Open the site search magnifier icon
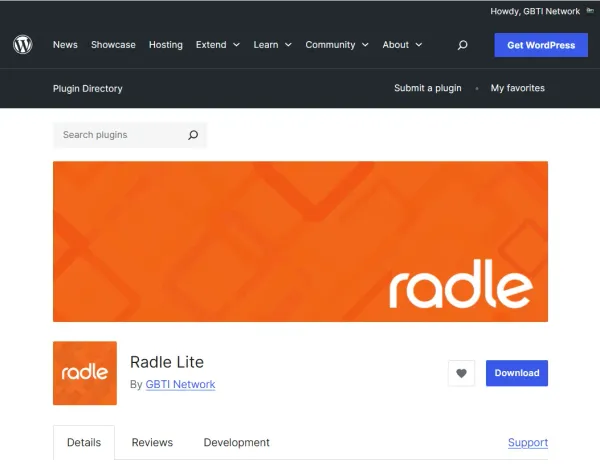This screenshot has width=600, height=473. [x=462, y=45]
